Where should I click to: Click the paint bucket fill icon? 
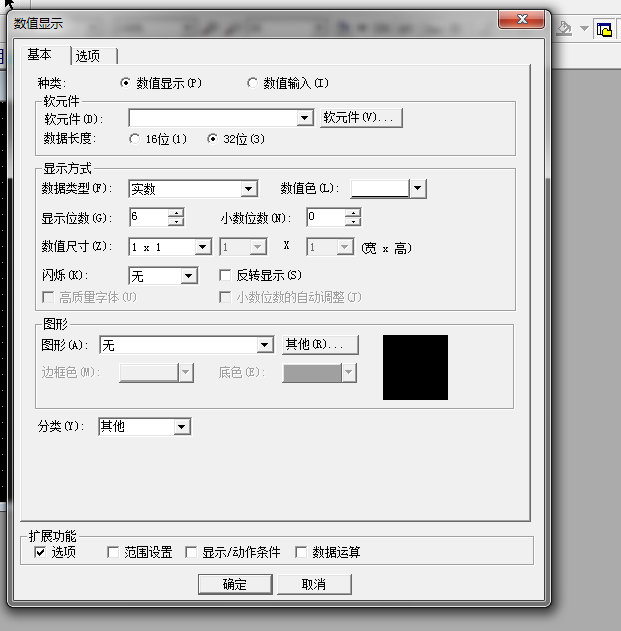coord(565,28)
